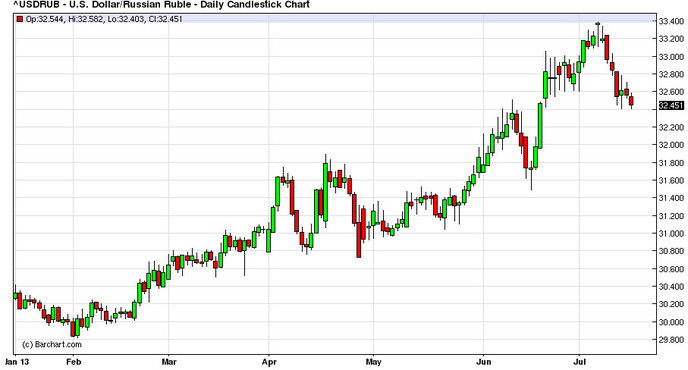
Task: Select the Apr date axis label
Action: click(x=269, y=362)
